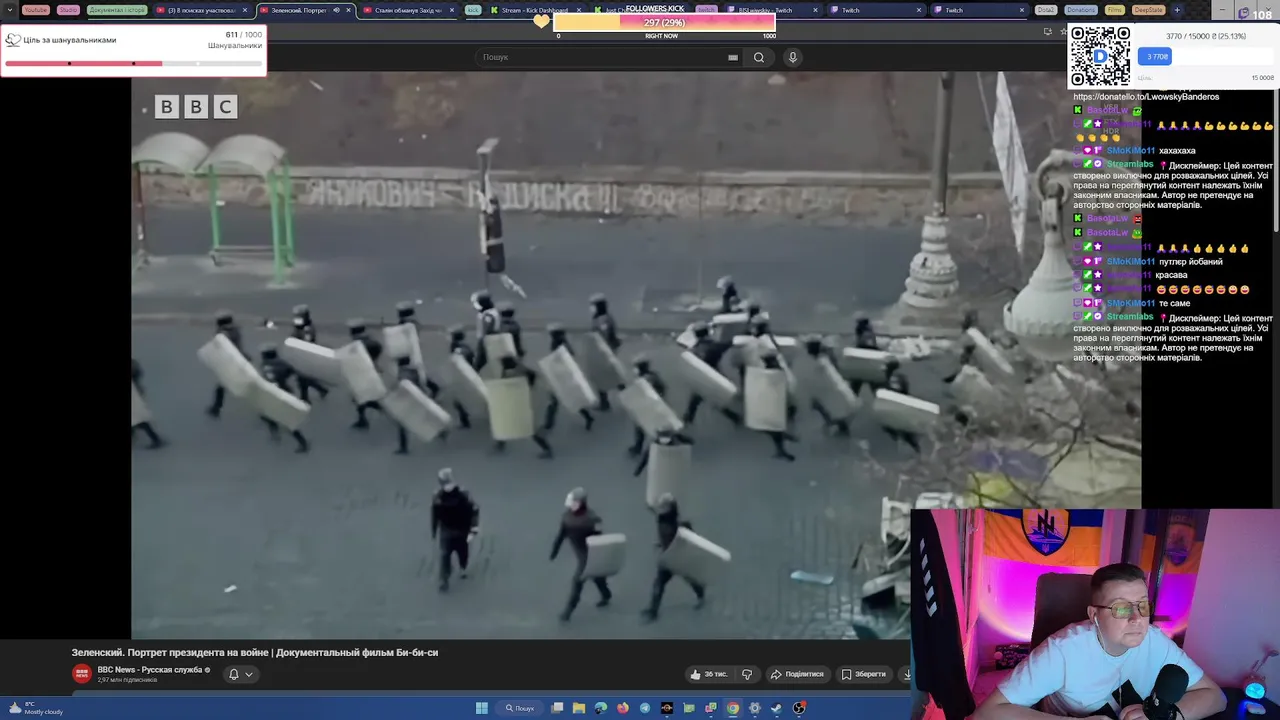The width and height of the screenshot is (1280, 720).
Task: Switch to the Studio pinned tab
Action: tap(68, 10)
